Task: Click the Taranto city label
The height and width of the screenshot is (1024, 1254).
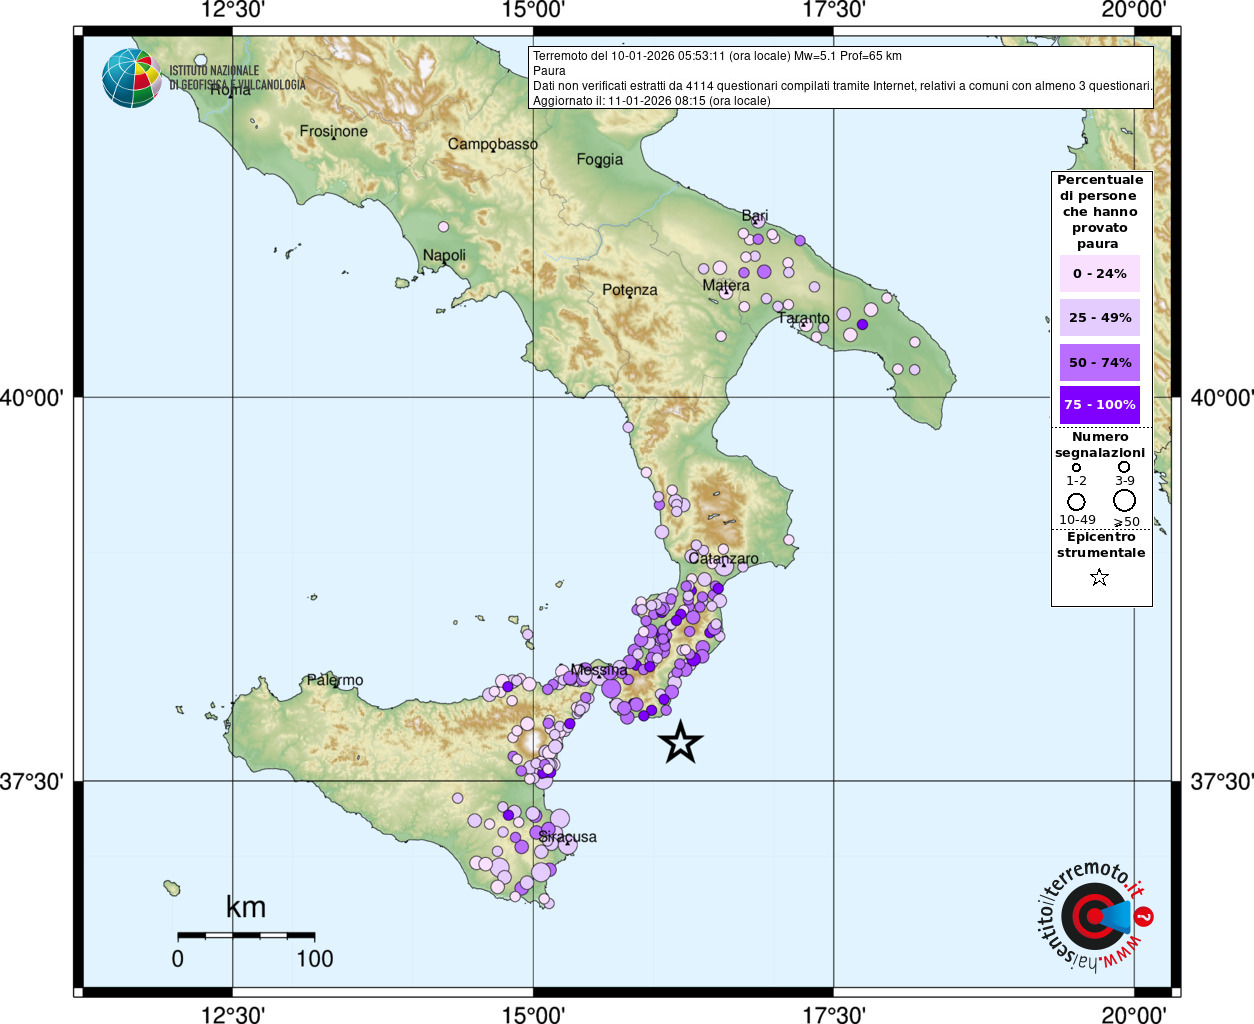Action: [804, 318]
